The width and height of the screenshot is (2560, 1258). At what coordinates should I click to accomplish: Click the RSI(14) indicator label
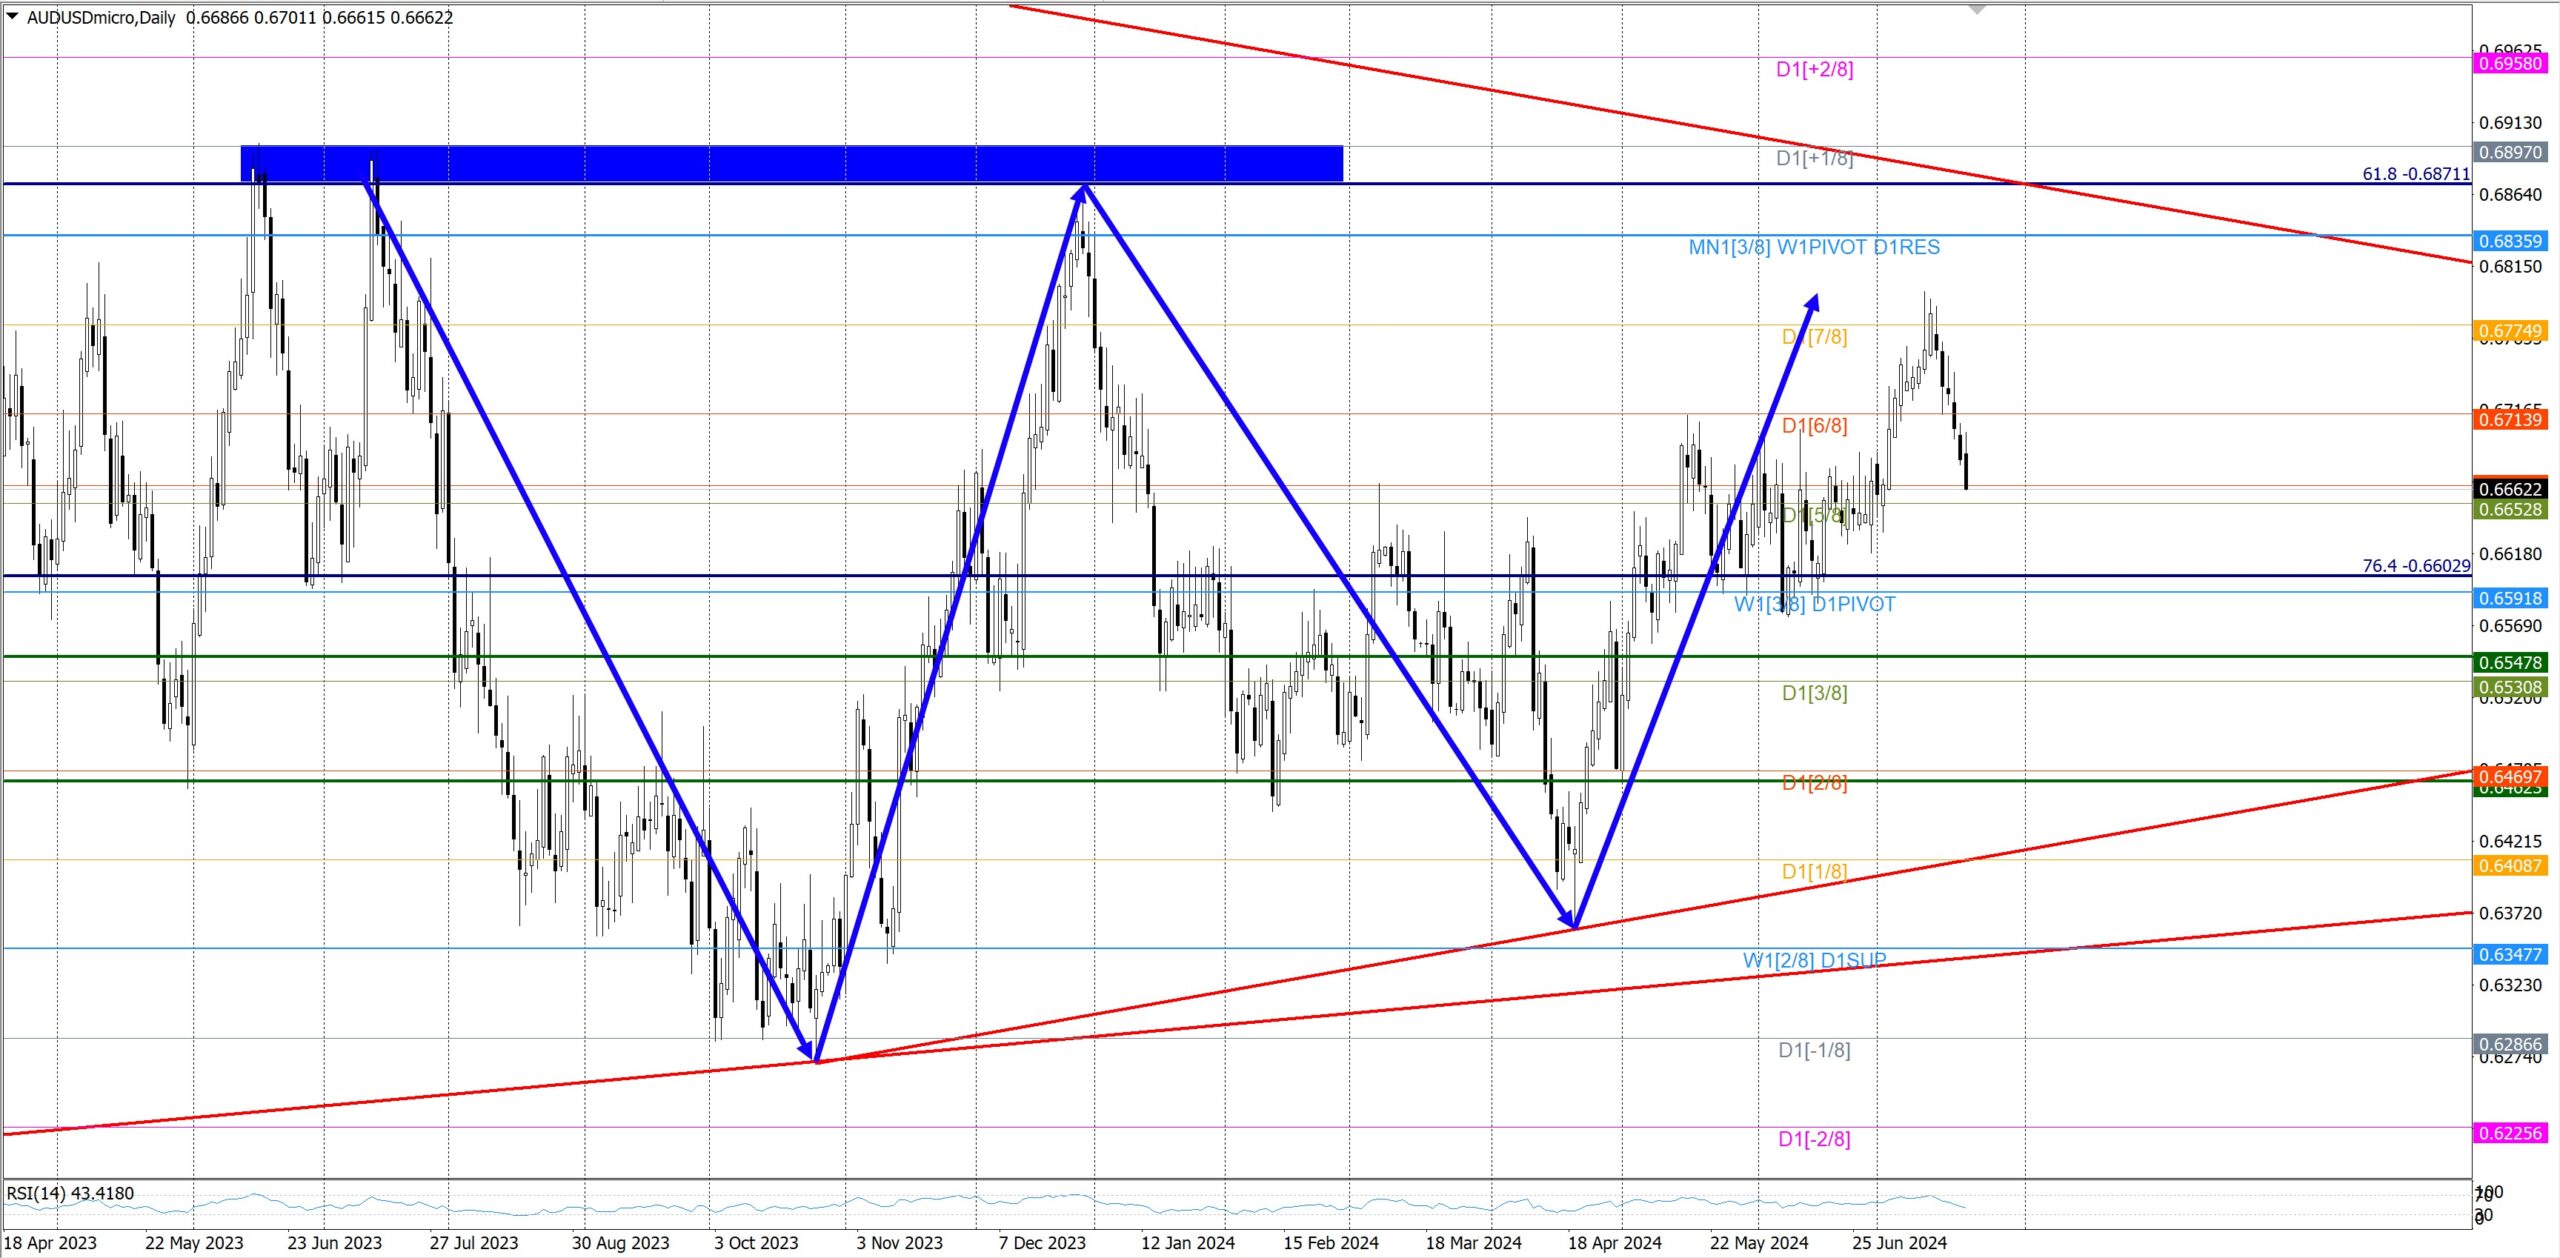70,1193
